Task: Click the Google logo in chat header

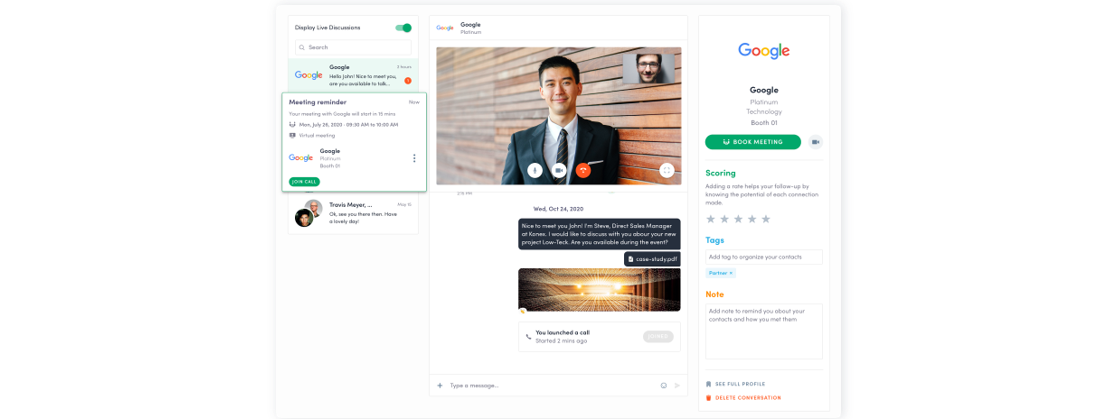Action: [445, 28]
